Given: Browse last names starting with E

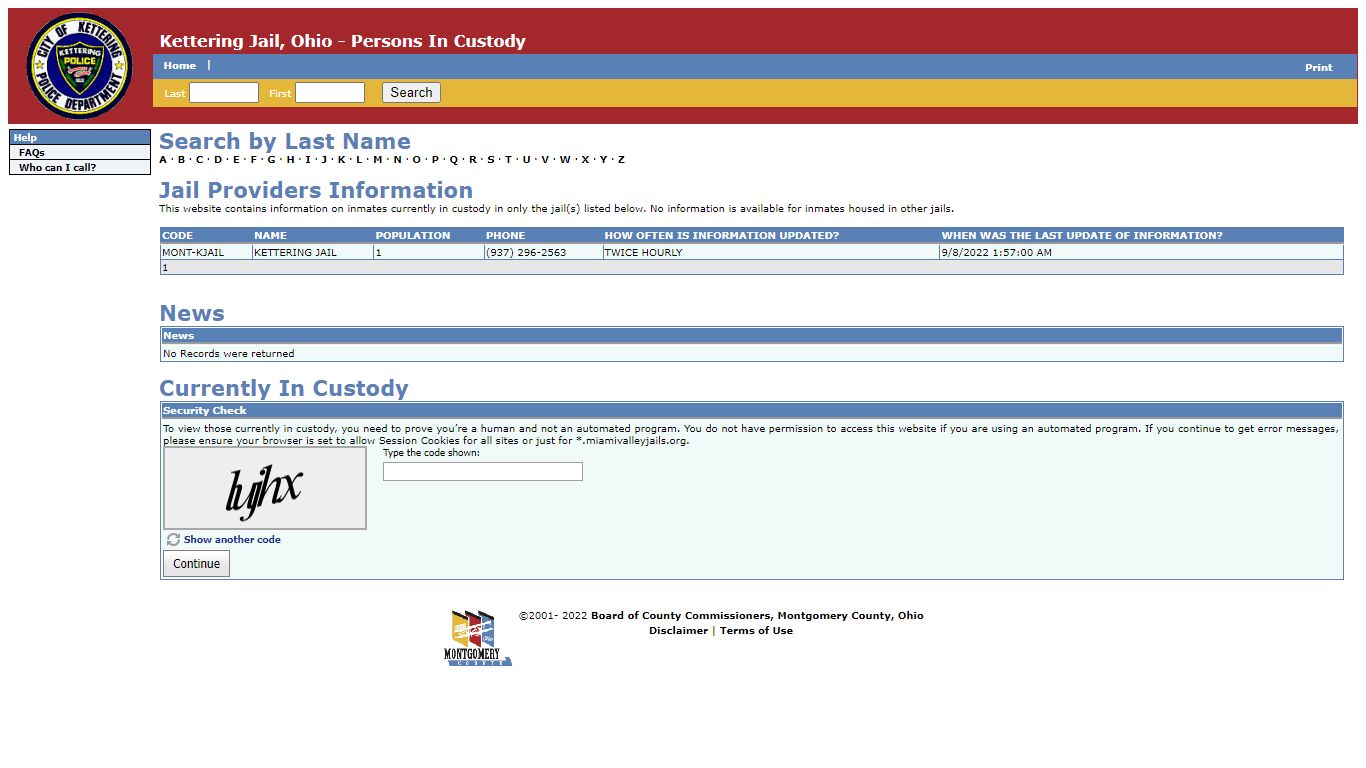Looking at the screenshot, I should [x=236, y=160].
